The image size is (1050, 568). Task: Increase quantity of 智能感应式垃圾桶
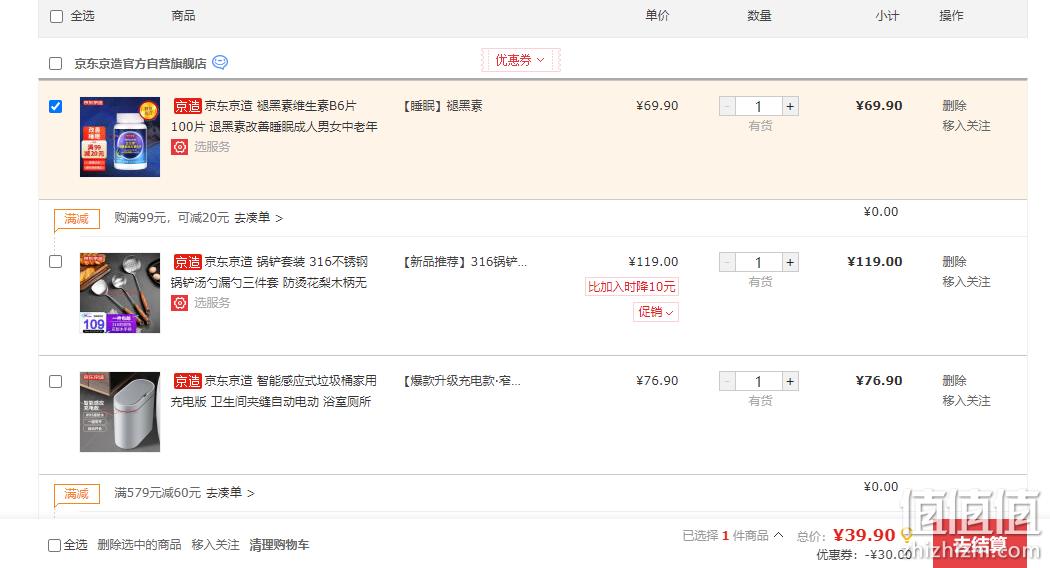[790, 381]
